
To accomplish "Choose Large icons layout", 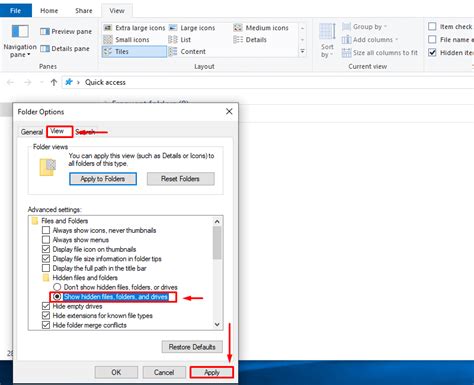I will click(192, 28).
